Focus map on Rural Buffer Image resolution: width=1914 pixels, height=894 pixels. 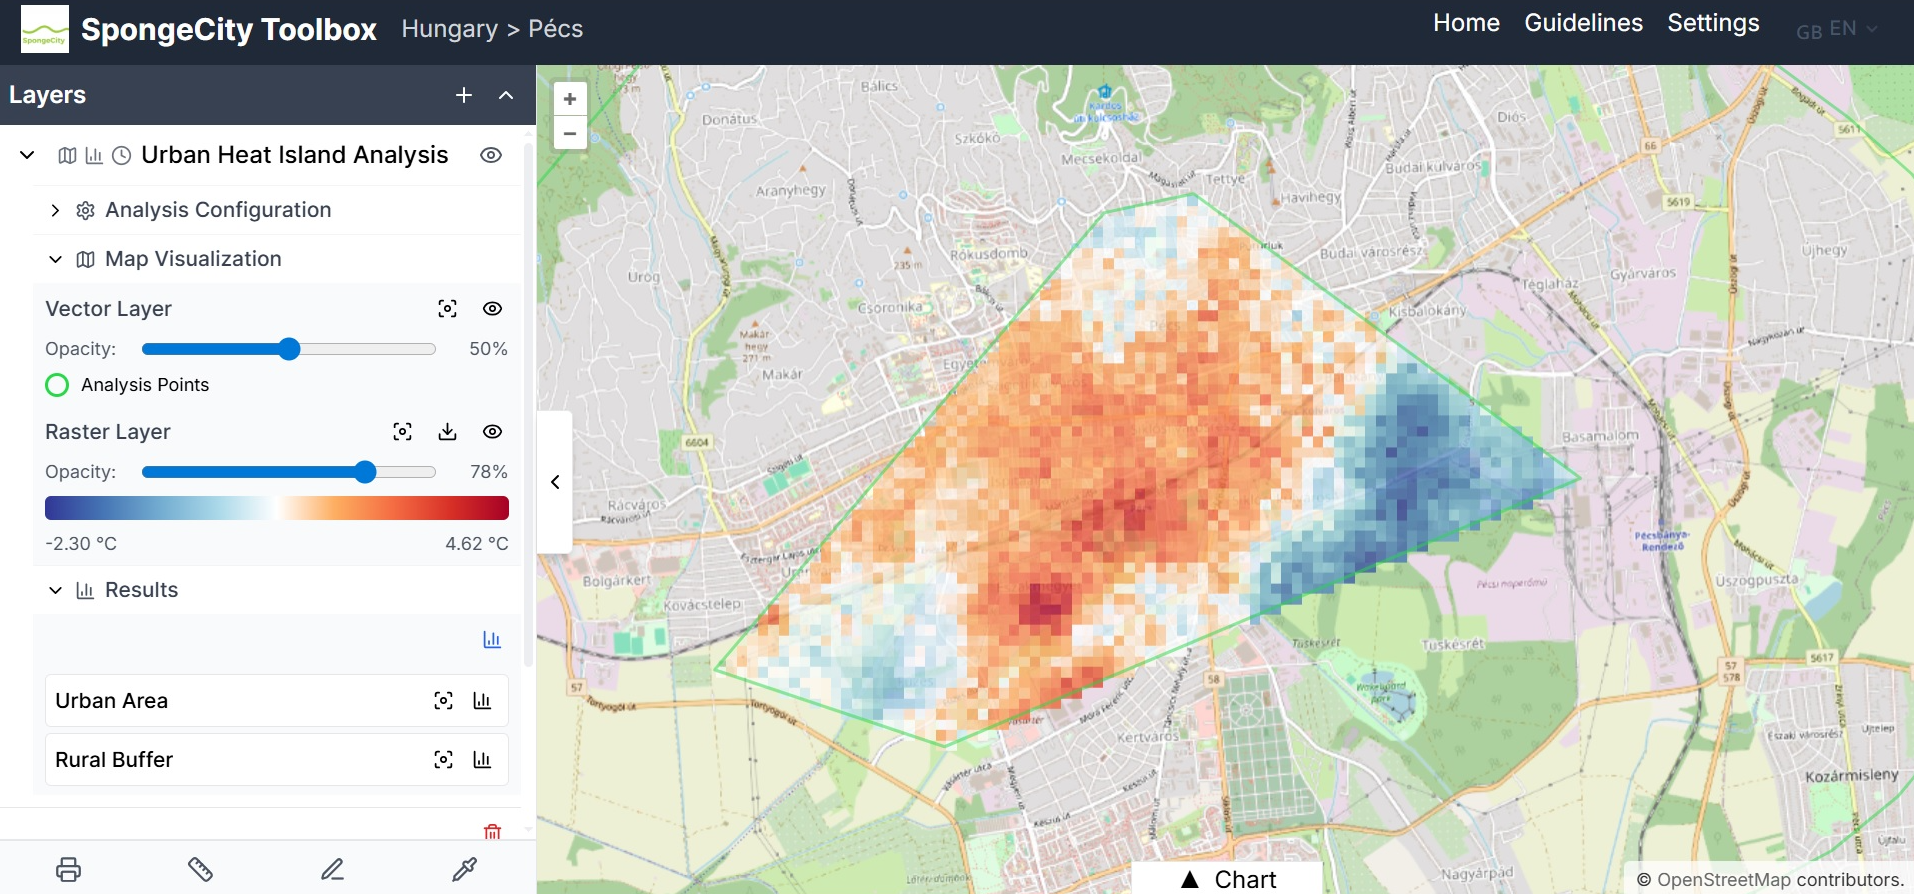tap(443, 760)
